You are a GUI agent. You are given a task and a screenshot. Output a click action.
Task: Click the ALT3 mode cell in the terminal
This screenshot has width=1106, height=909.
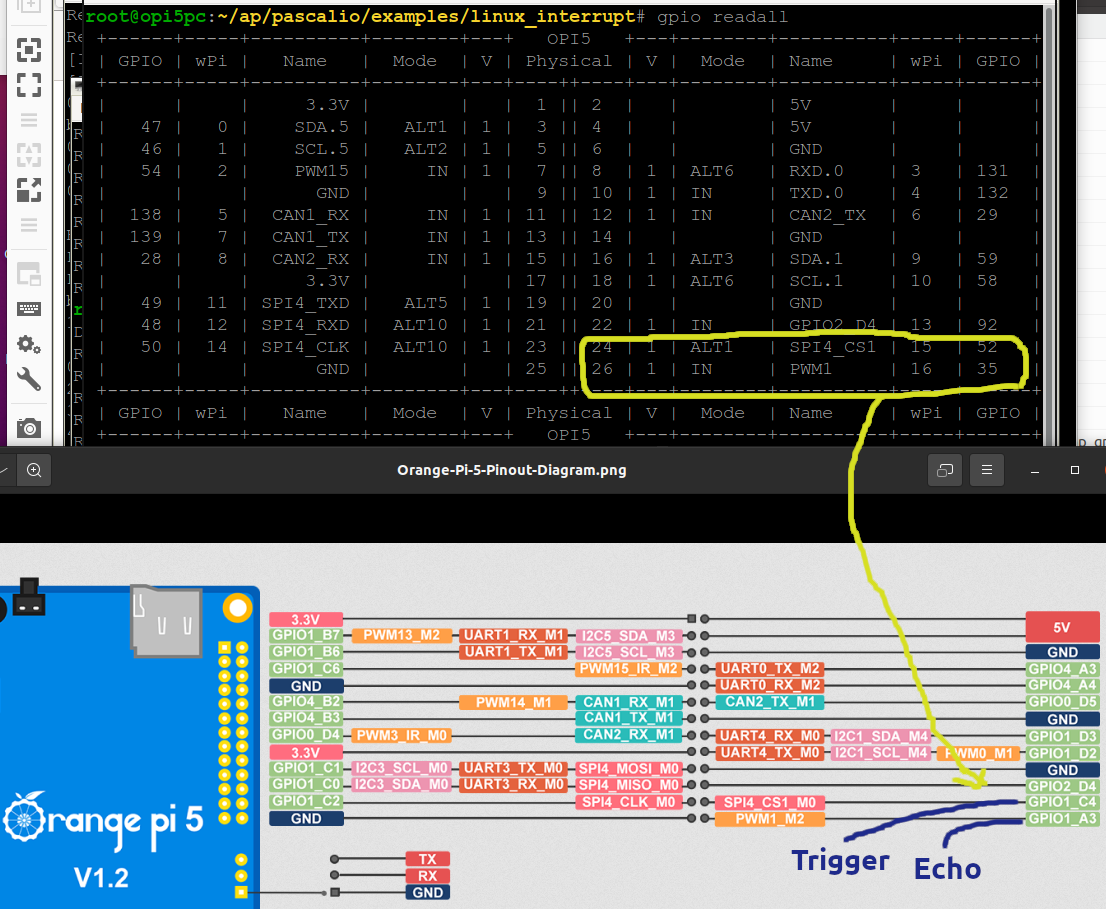coord(712,259)
